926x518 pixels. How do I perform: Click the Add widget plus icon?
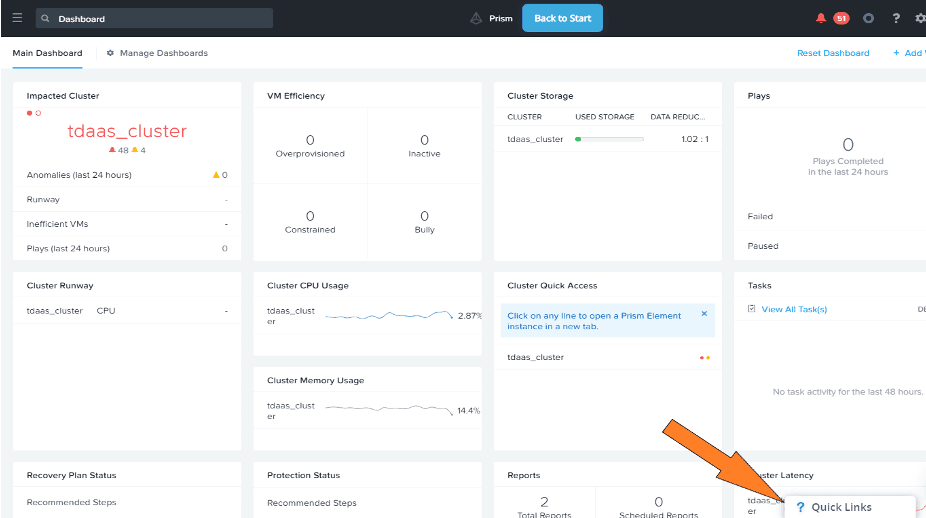pos(896,53)
